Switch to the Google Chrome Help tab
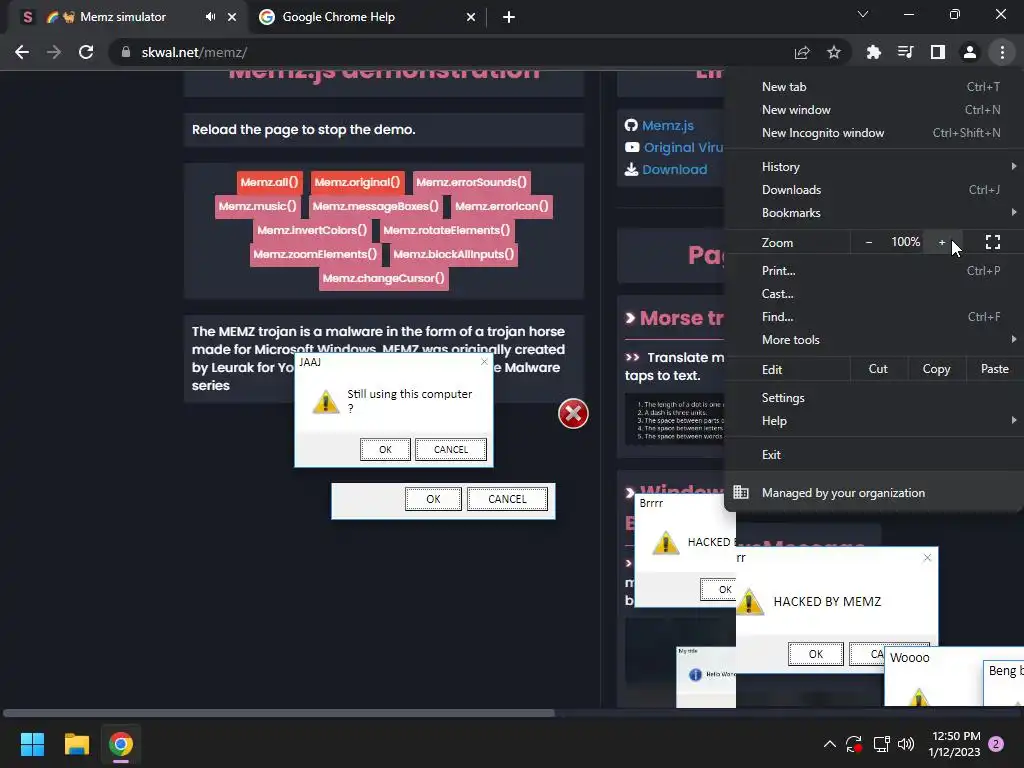Viewport: 1024px width, 768px height. point(368,17)
